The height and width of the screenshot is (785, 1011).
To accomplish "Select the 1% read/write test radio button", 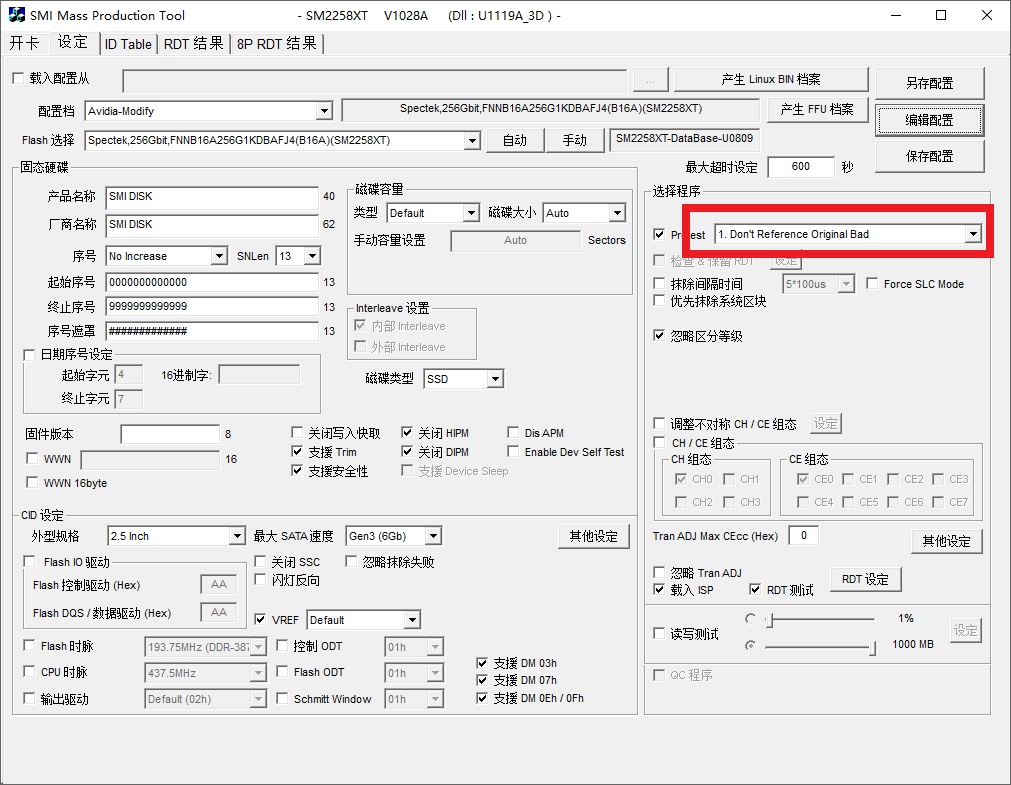I will [x=751, y=619].
